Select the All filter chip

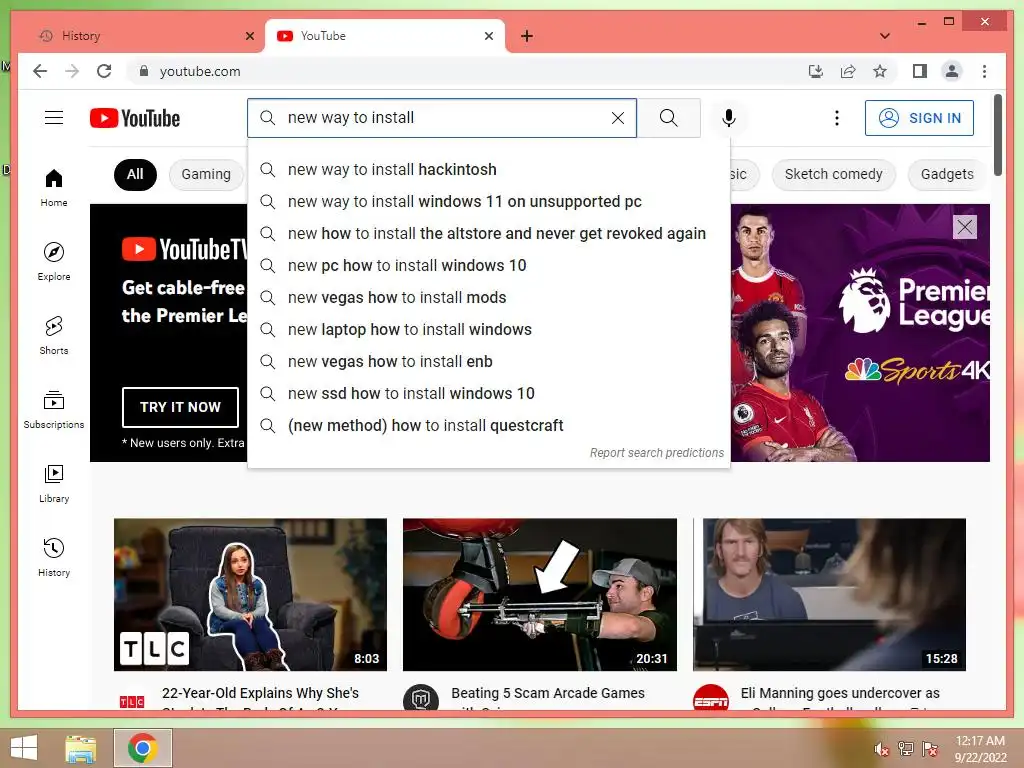(x=135, y=174)
